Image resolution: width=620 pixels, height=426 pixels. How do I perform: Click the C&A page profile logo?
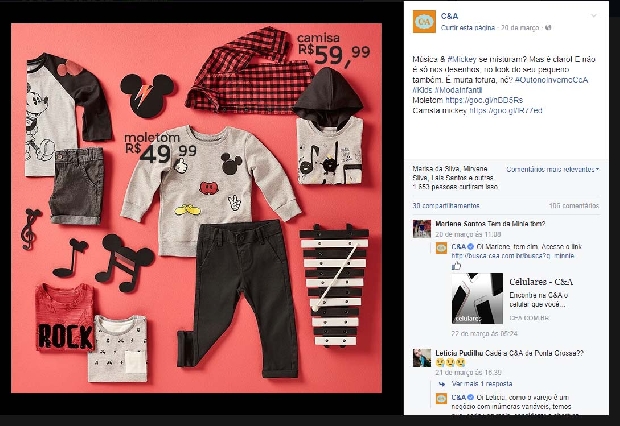point(424,21)
